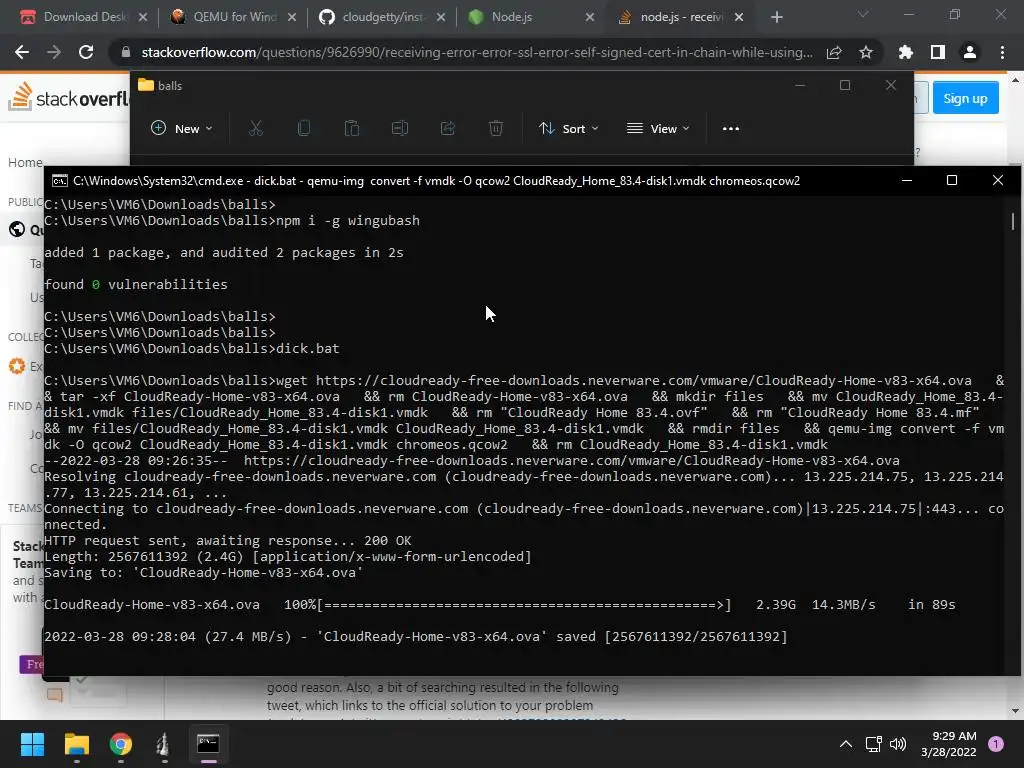Open File Explorer from taskbar
Image resolution: width=1024 pixels, height=768 pixels.
click(x=76, y=744)
